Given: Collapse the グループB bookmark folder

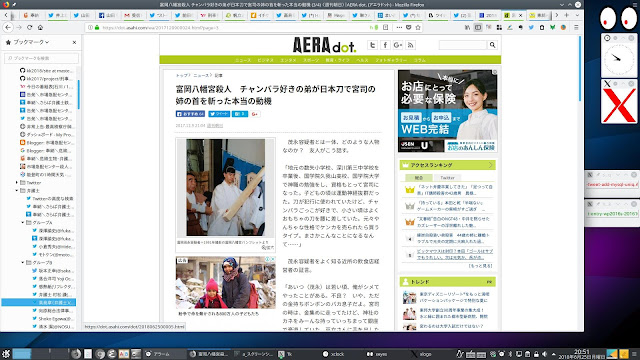Looking at the screenshot, I should tap(22, 262).
